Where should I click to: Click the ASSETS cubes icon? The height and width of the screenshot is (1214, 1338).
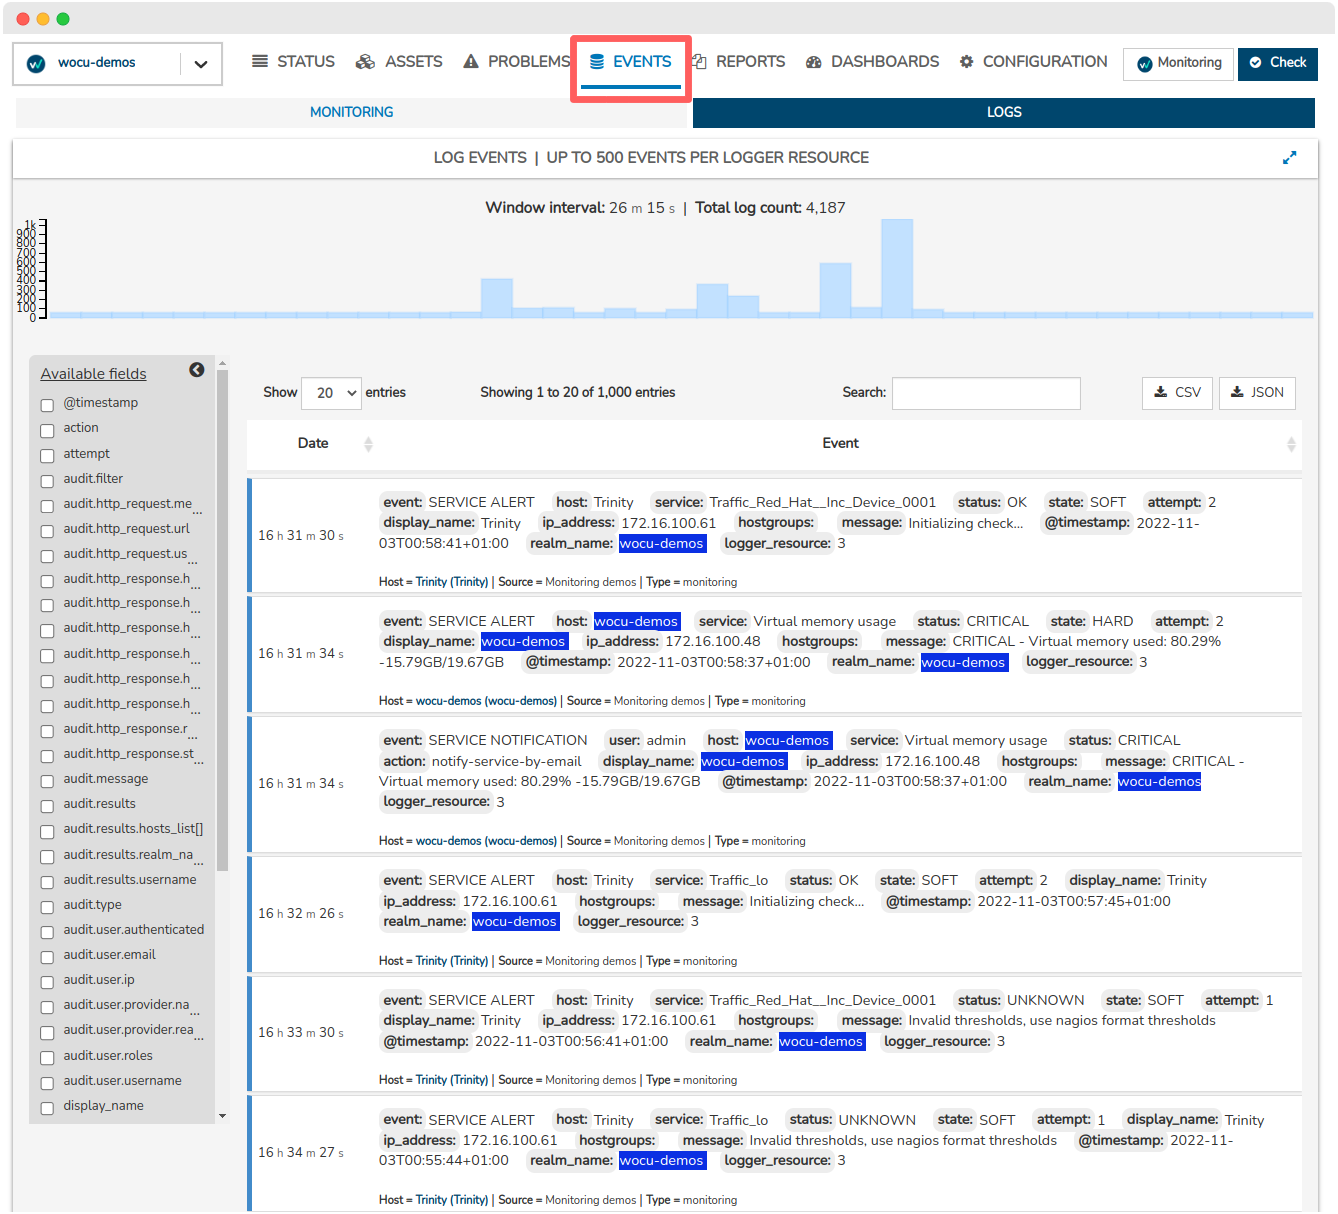point(365,62)
